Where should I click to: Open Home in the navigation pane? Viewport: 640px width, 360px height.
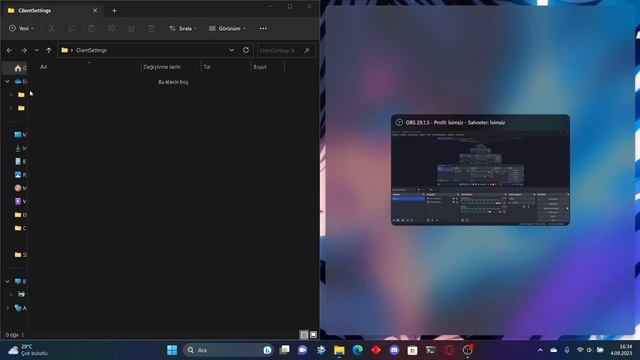18,68
